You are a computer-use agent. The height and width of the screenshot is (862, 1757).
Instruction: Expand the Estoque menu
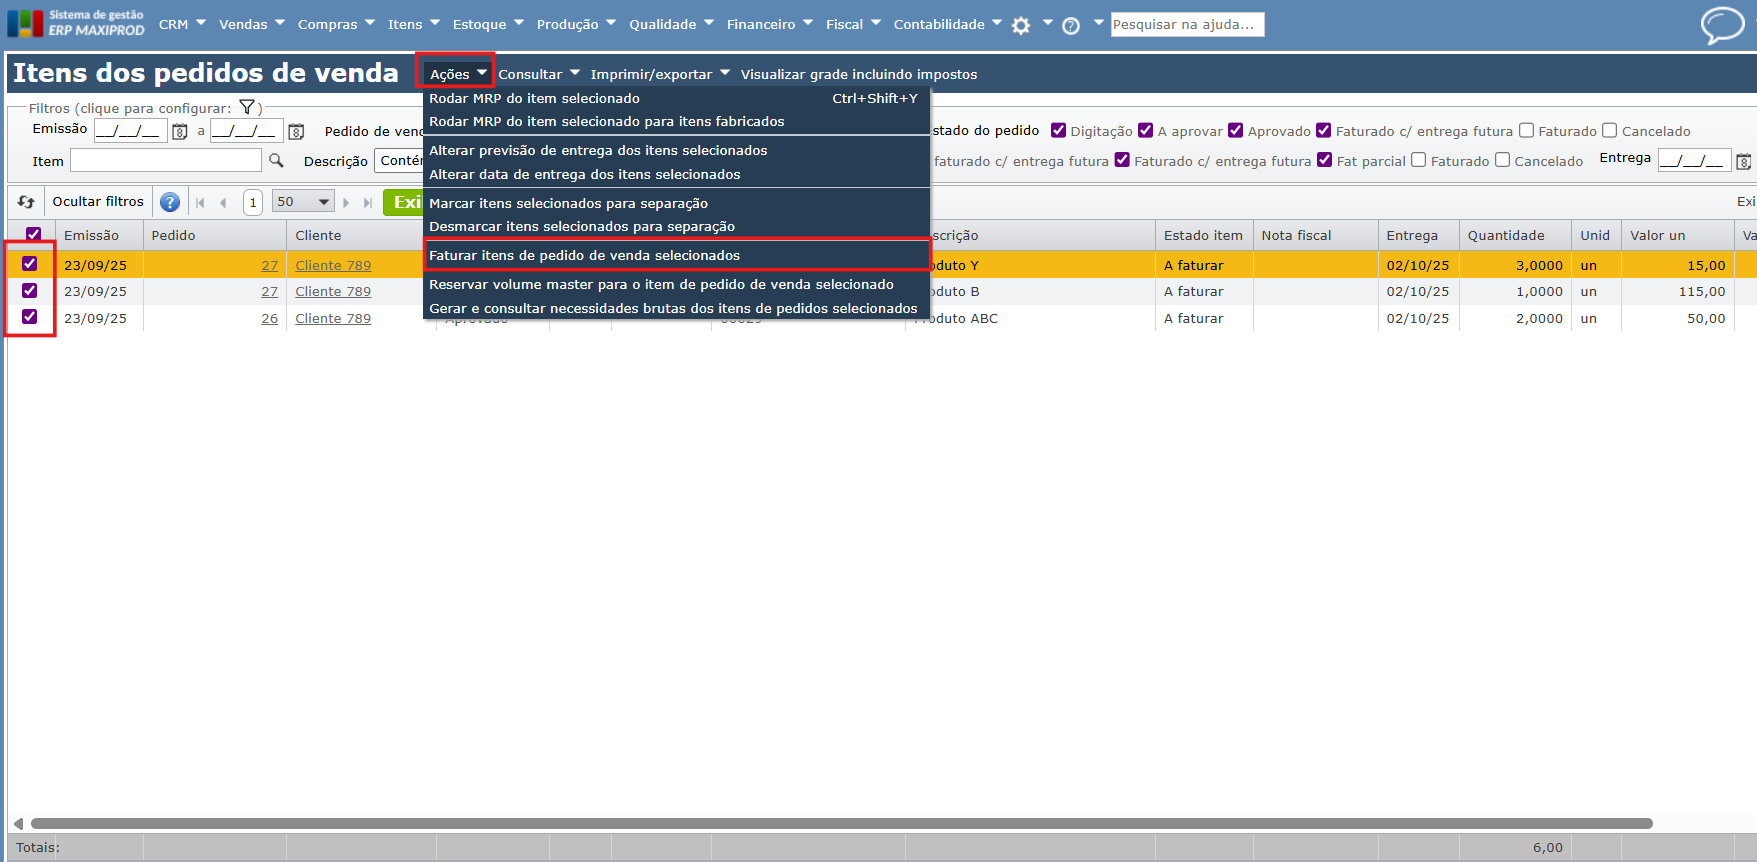tap(488, 24)
